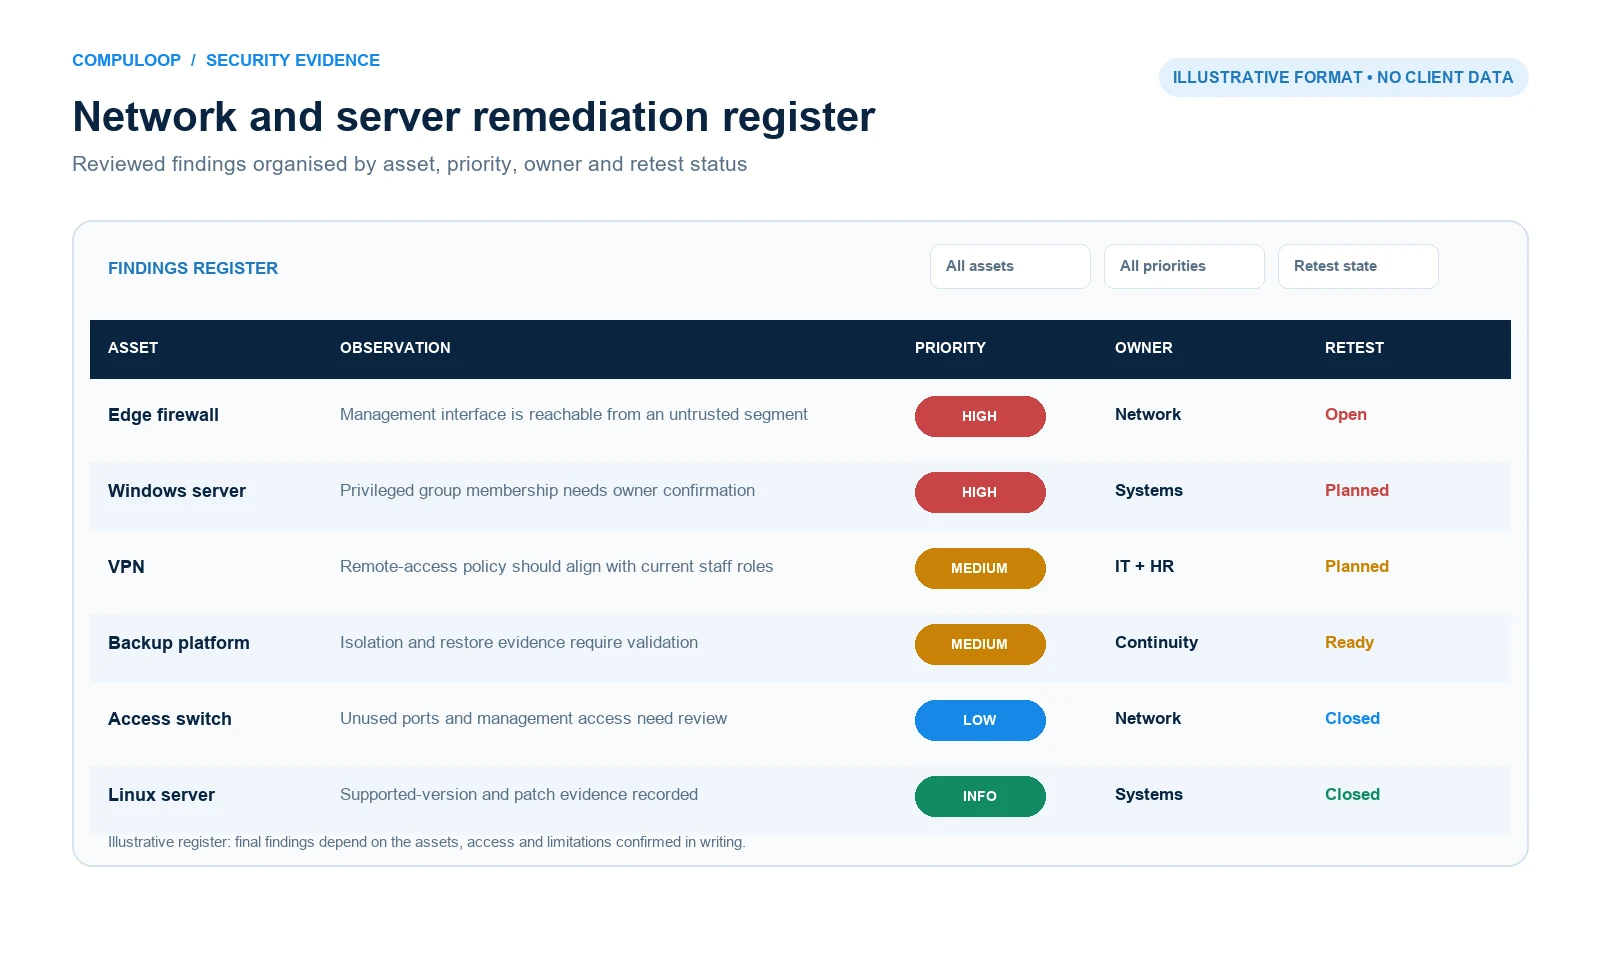Viewport: 1600px width, 960px height.
Task: Select the Edge firewall asset name
Action: [163, 415]
